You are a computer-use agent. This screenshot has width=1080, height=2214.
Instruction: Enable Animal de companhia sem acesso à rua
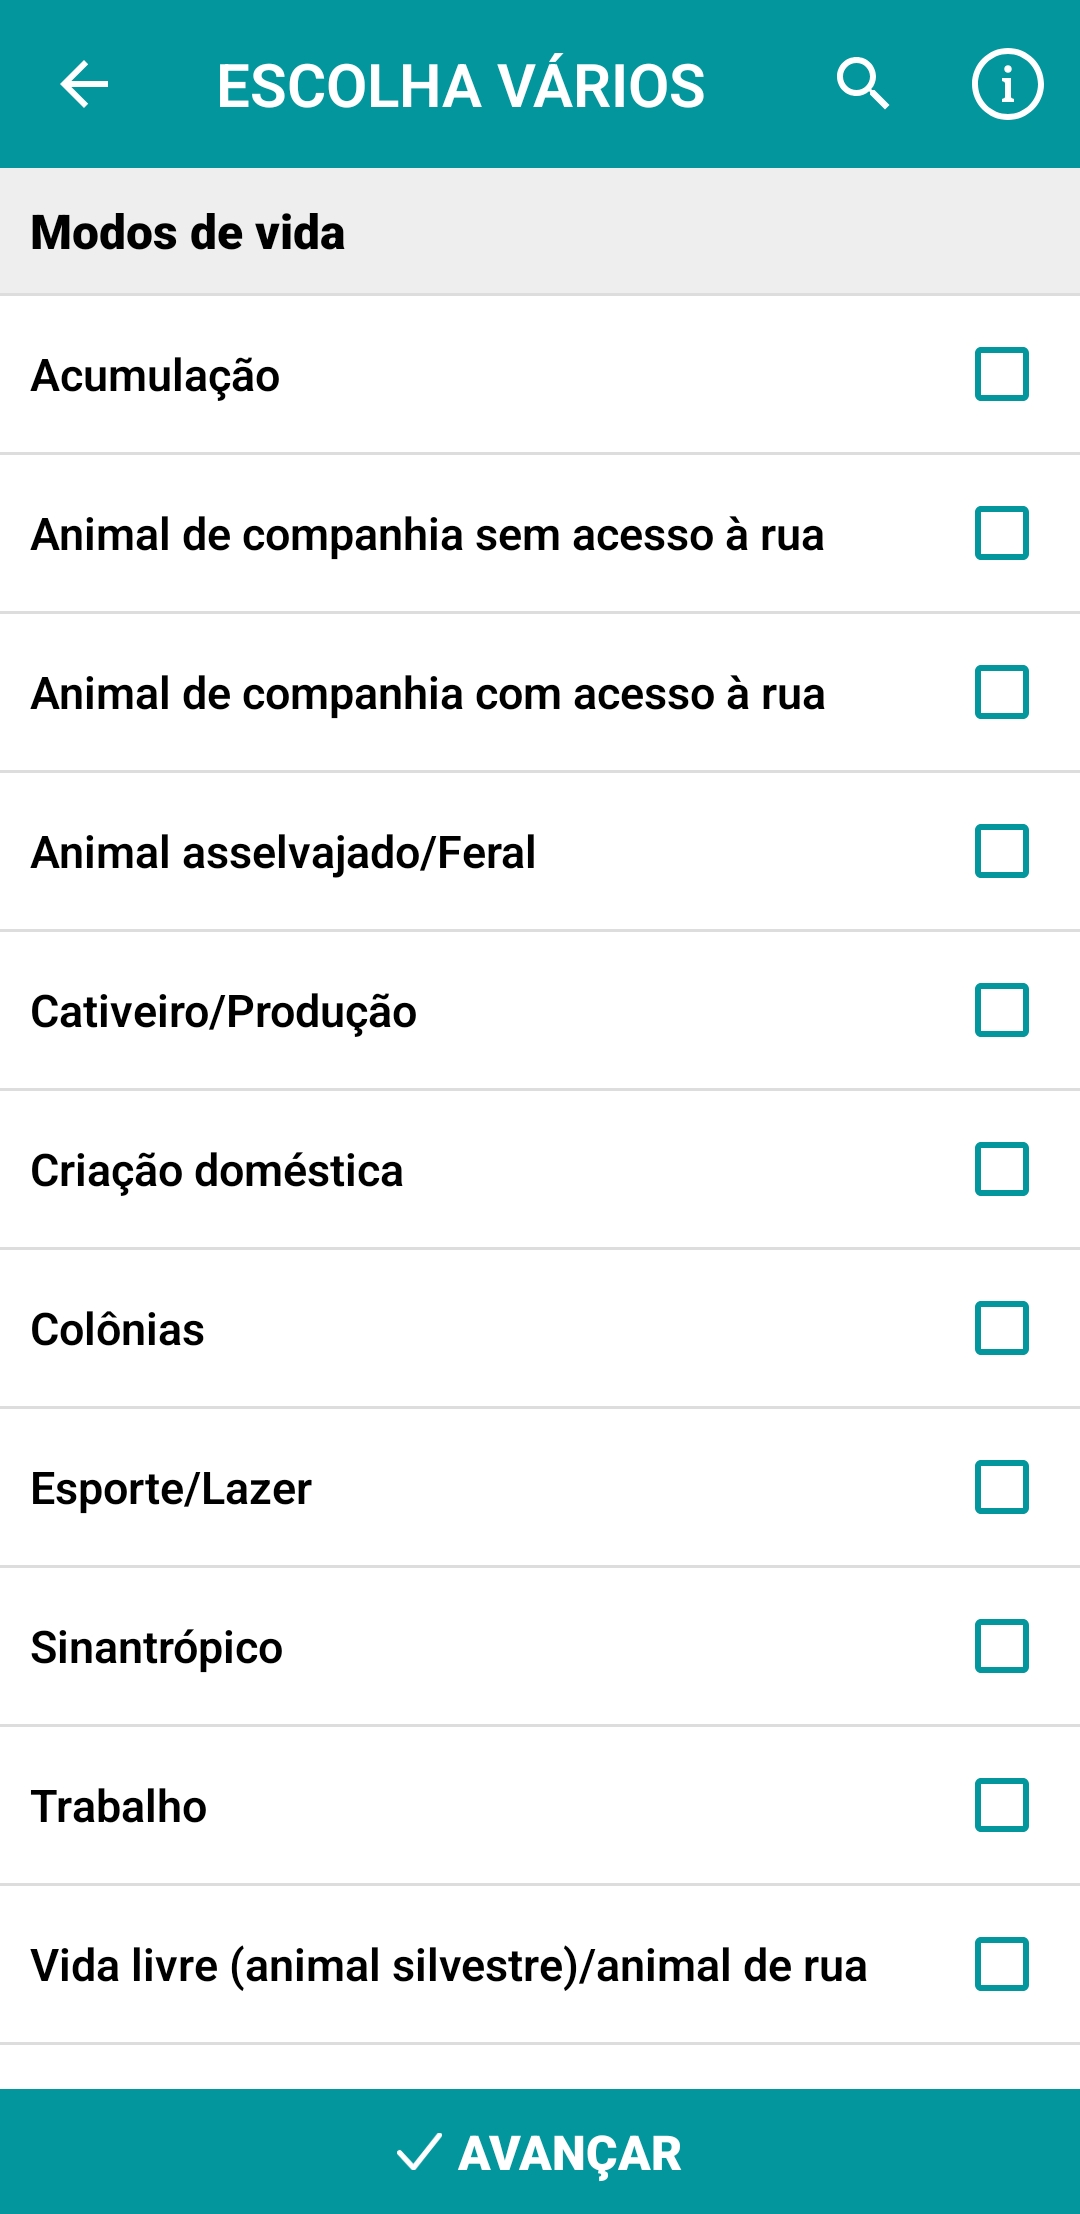[1001, 533]
